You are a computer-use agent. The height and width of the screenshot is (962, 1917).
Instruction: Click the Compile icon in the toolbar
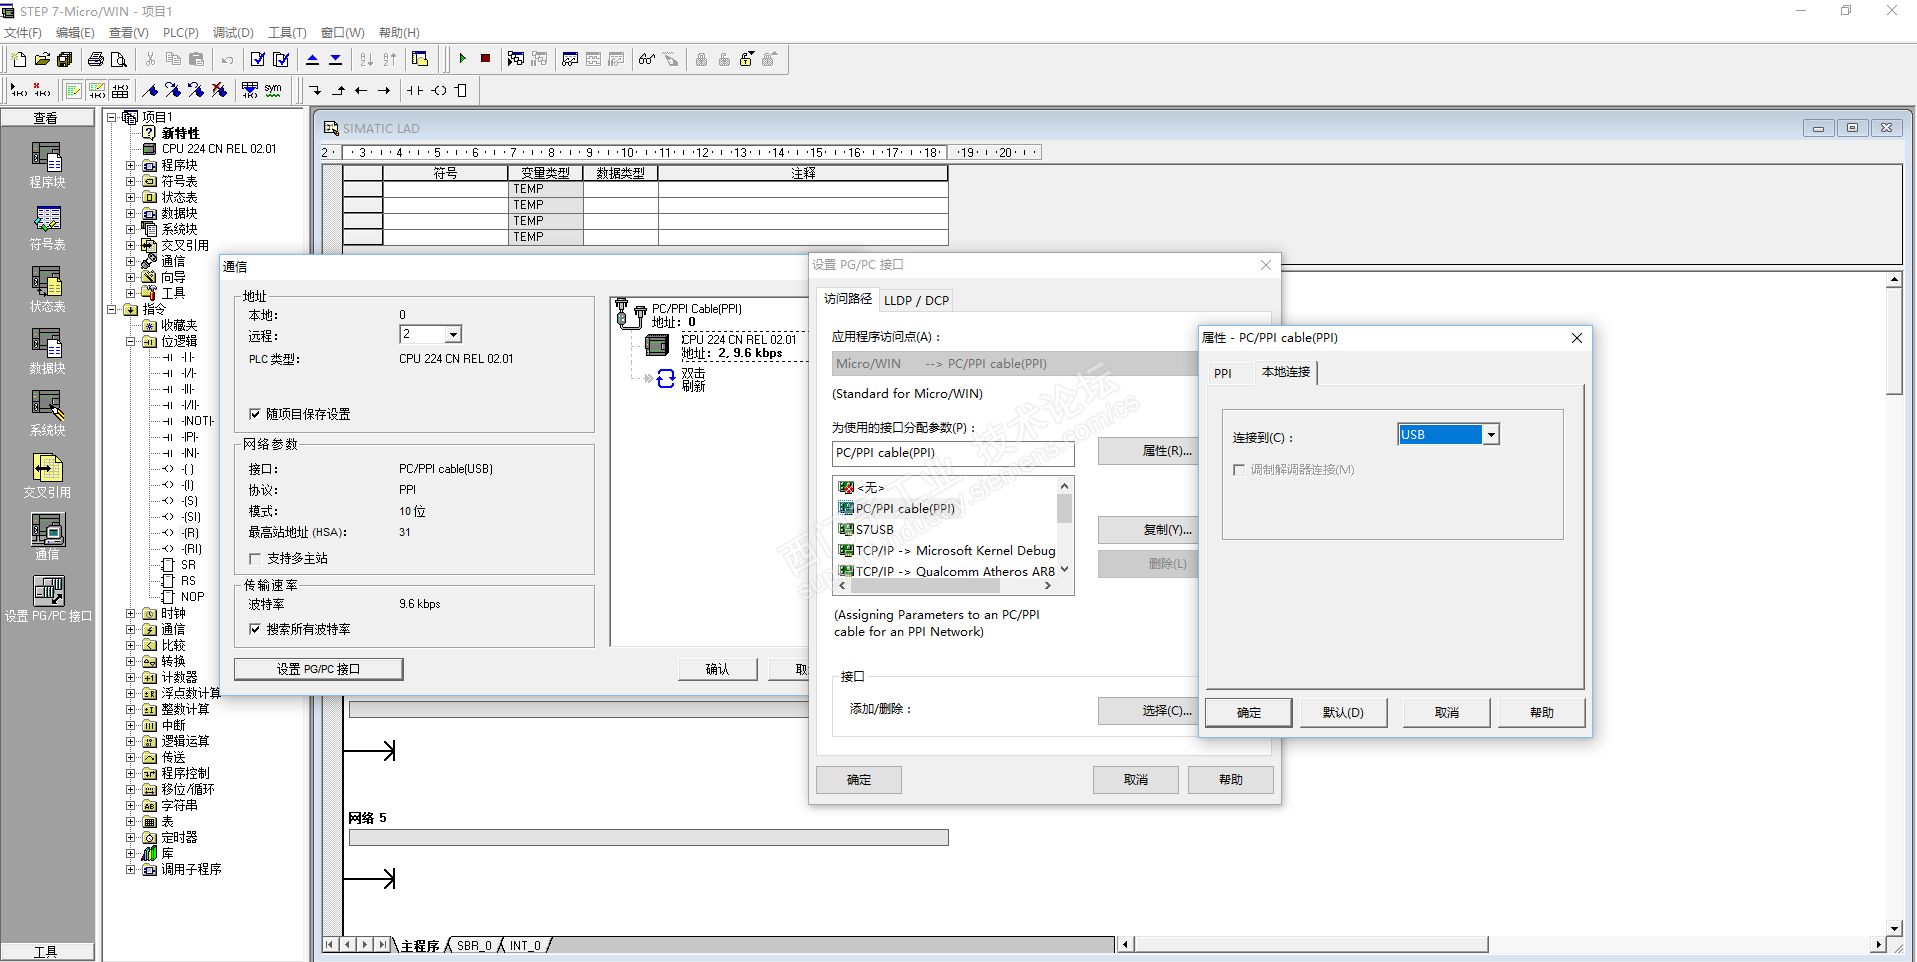tap(258, 60)
